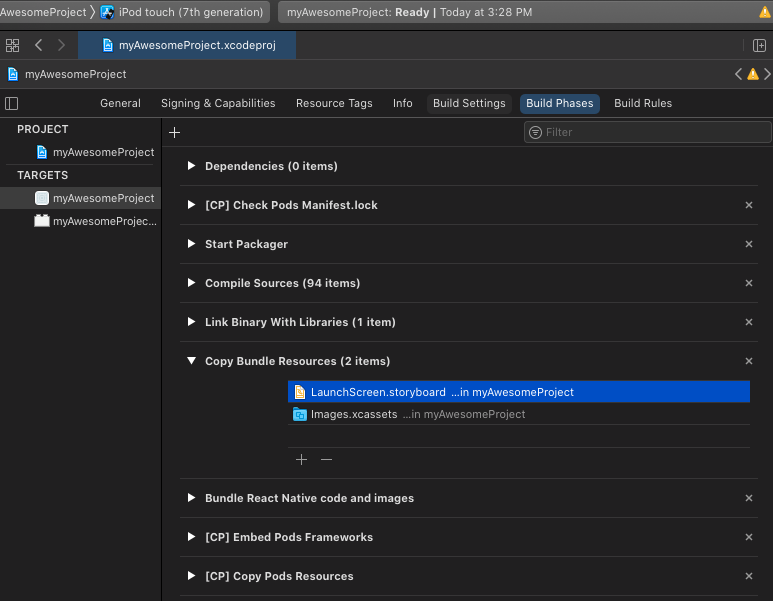Click into the Filter search field
Image resolution: width=773 pixels, height=601 pixels.
[647, 133]
